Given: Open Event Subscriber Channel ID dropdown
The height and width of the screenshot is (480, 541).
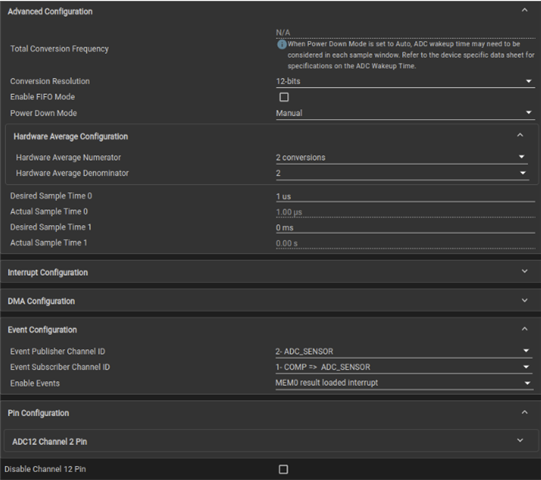Looking at the screenshot, I should [x=404, y=367].
